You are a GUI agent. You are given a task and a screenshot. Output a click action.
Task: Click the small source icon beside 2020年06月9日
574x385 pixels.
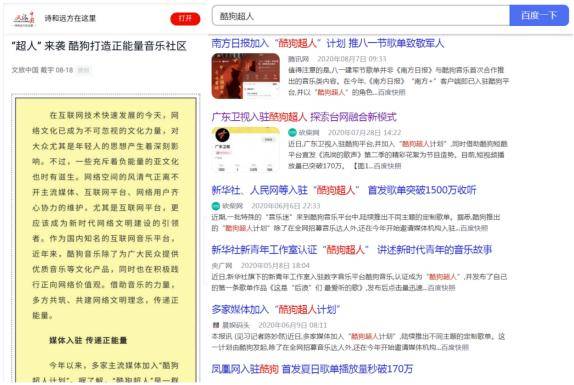coord(216,325)
